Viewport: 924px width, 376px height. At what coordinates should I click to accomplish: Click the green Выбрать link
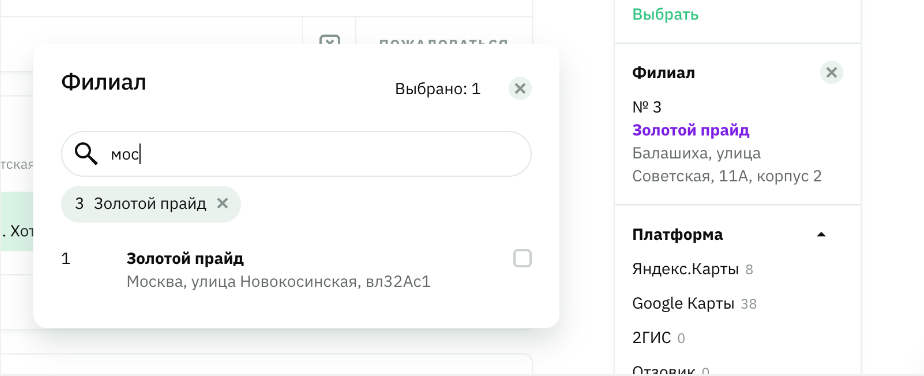point(665,14)
